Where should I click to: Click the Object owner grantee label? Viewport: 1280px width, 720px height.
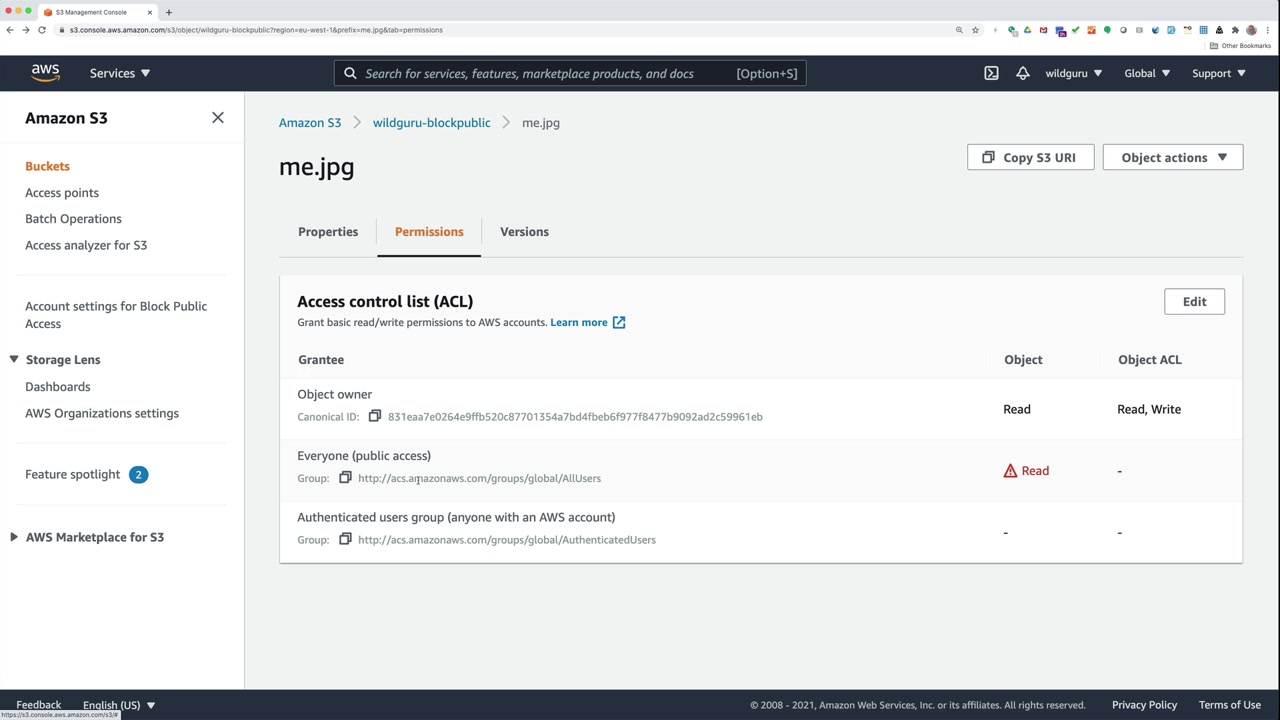click(x=334, y=395)
